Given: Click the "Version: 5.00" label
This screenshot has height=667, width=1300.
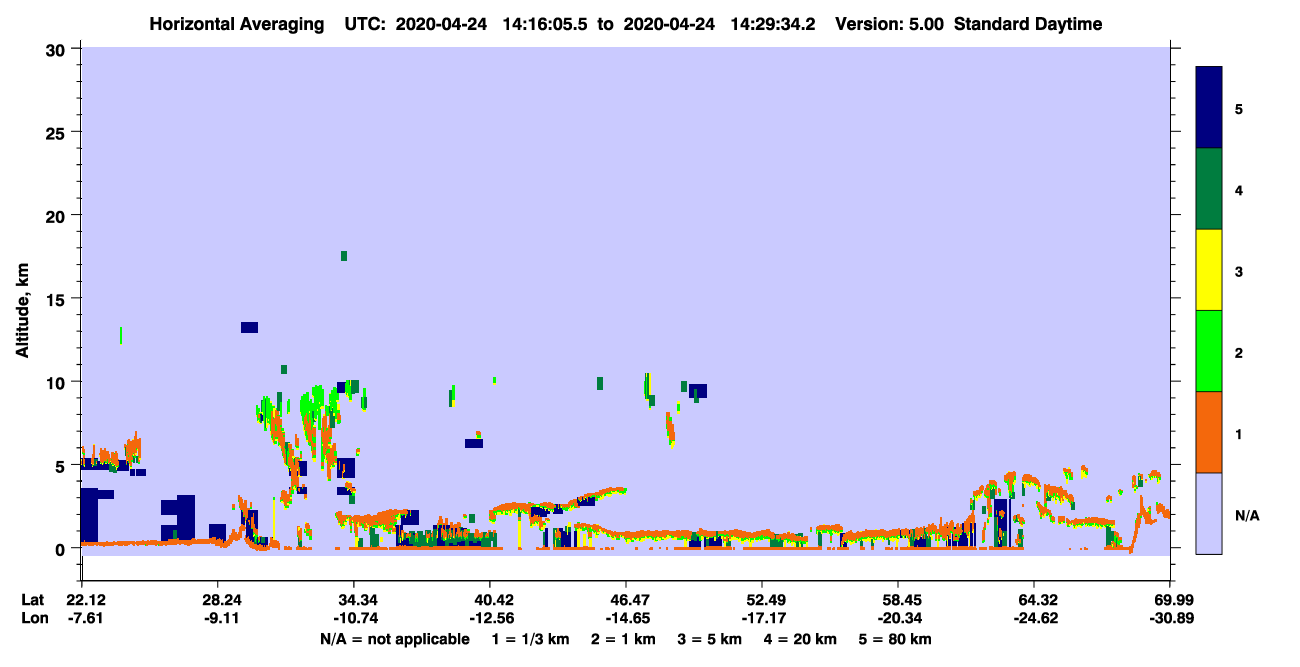Looking at the screenshot, I should point(888,24).
